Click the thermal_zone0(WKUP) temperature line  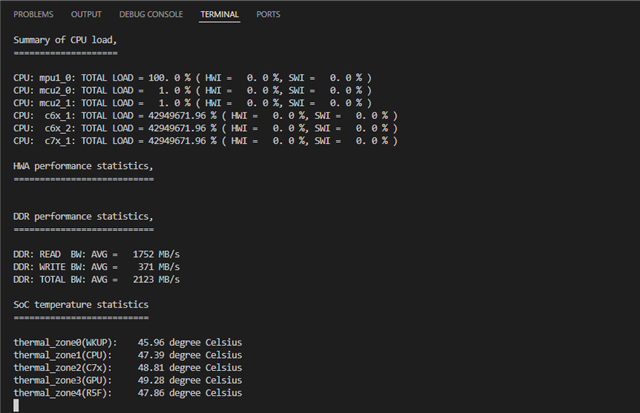click(128, 342)
